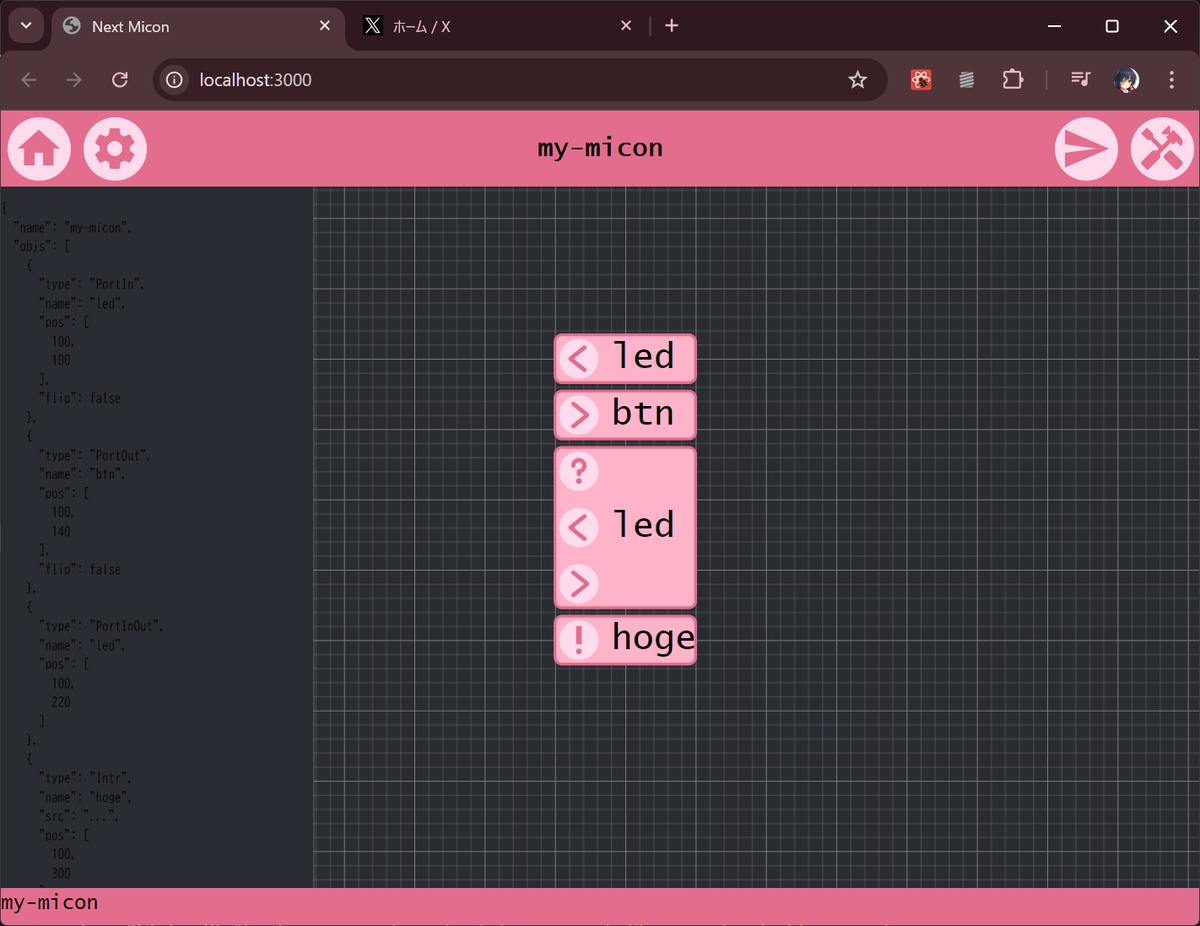Select the left-arrow port icon on top led block

578,358
